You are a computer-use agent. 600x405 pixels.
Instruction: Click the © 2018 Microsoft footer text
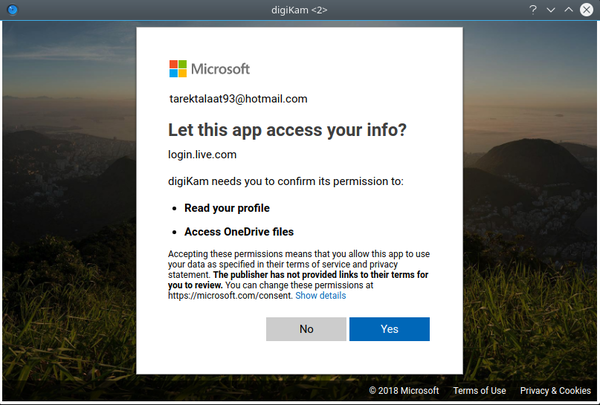point(405,391)
